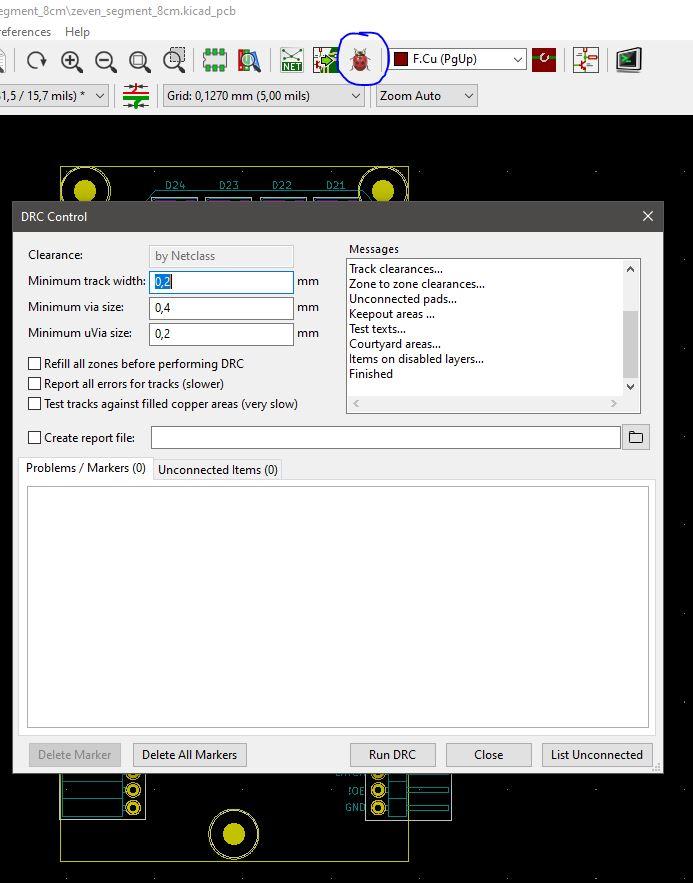
Task: Enable Refill all zones before performing DRC
Action: point(34,364)
